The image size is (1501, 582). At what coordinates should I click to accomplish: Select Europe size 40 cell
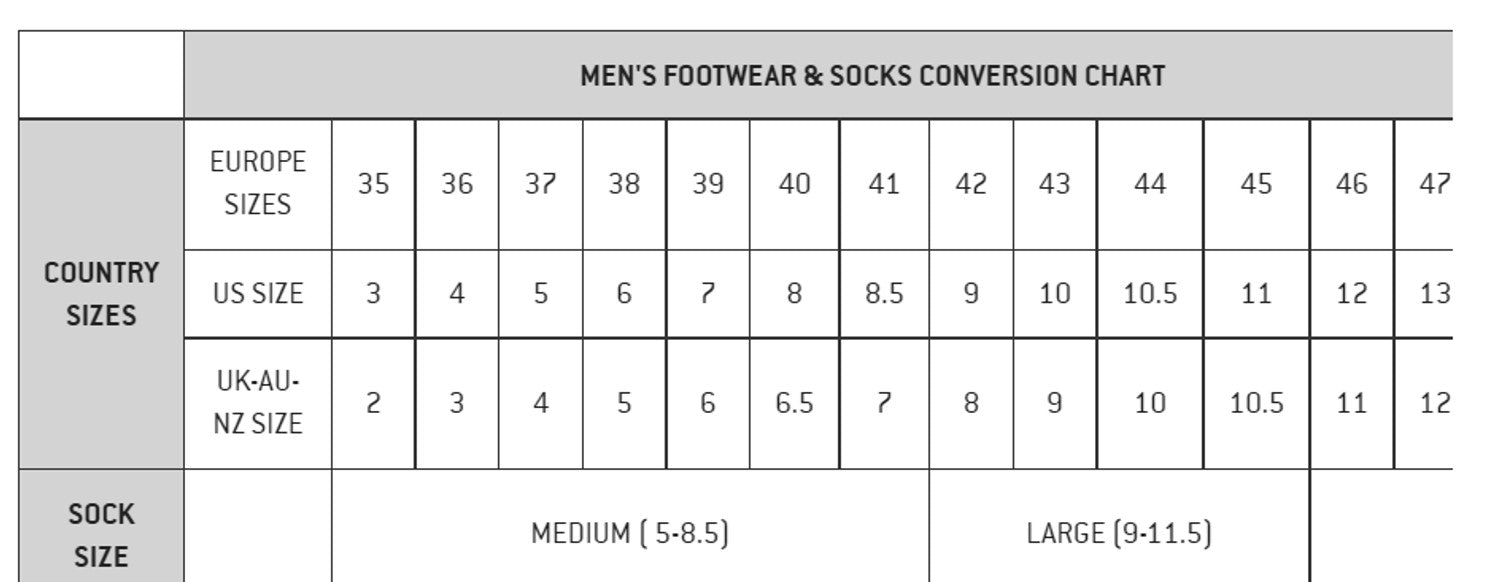[x=794, y=185]
